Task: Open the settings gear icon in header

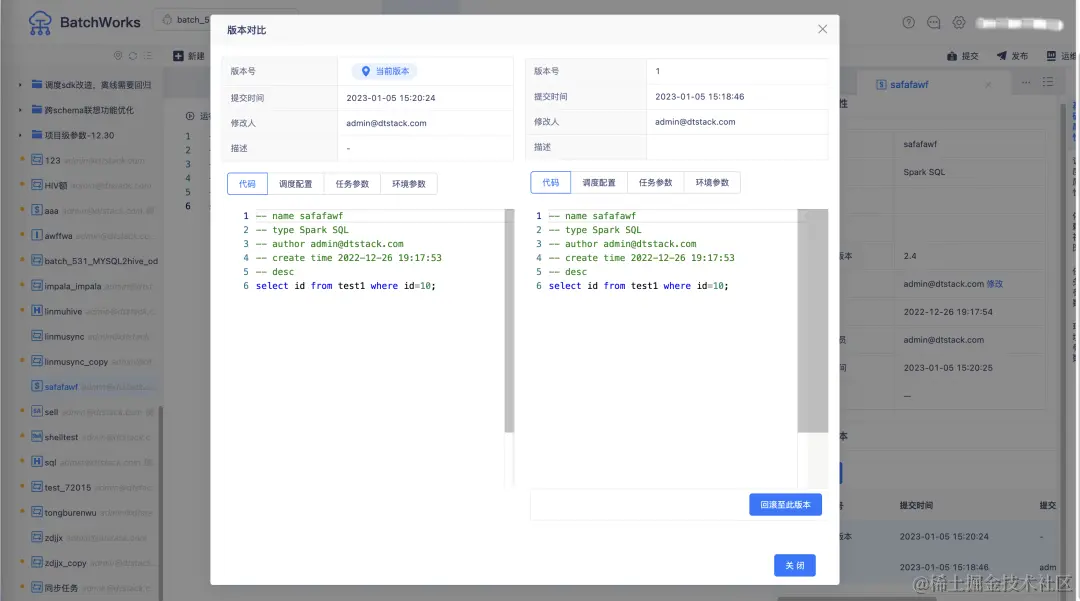Action: [959, 22]
